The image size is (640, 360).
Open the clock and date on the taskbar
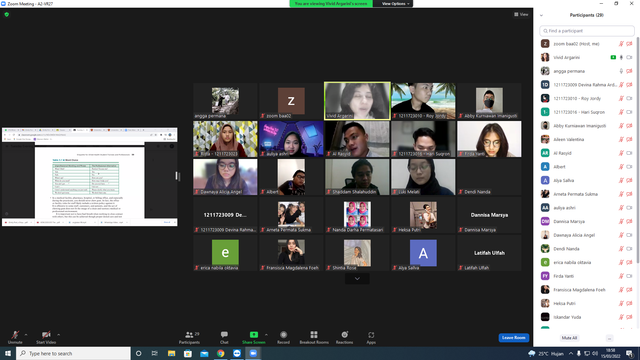(611, 353)
